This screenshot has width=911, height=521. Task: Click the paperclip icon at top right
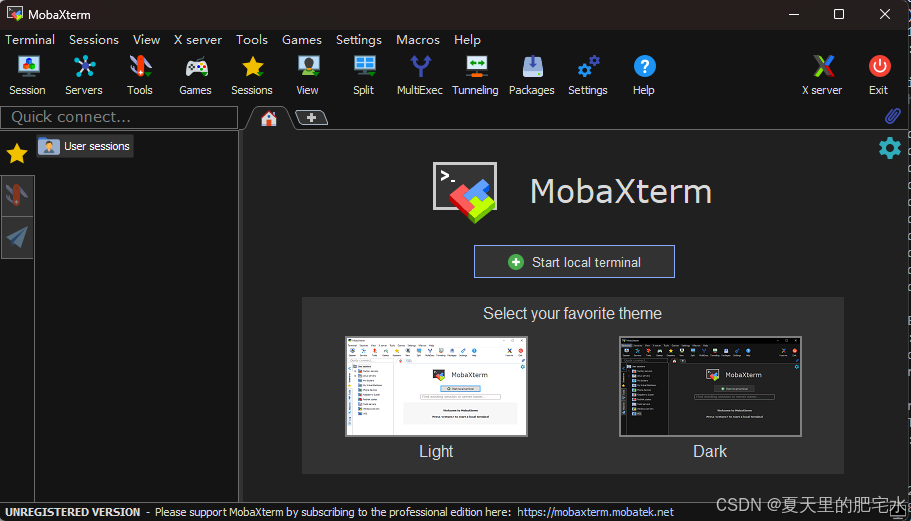tap(892, 116)
